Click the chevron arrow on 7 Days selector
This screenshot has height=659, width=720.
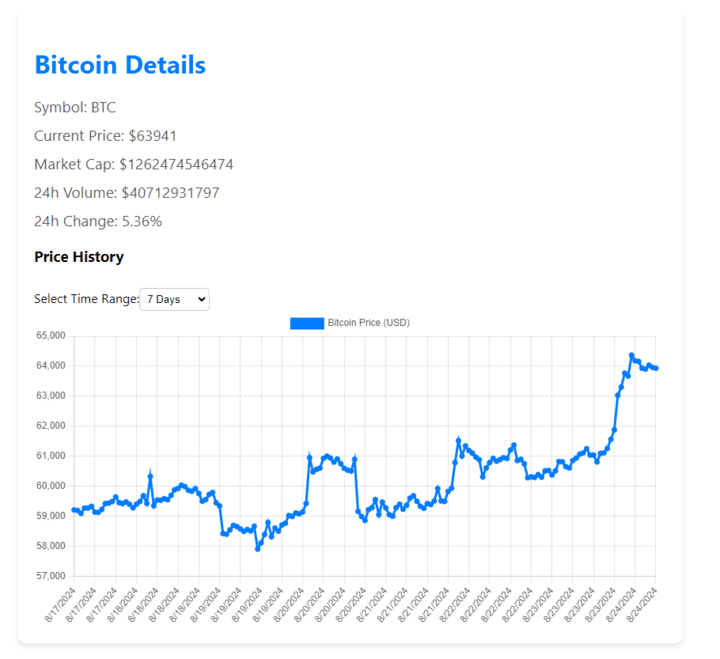coord(201,299)
